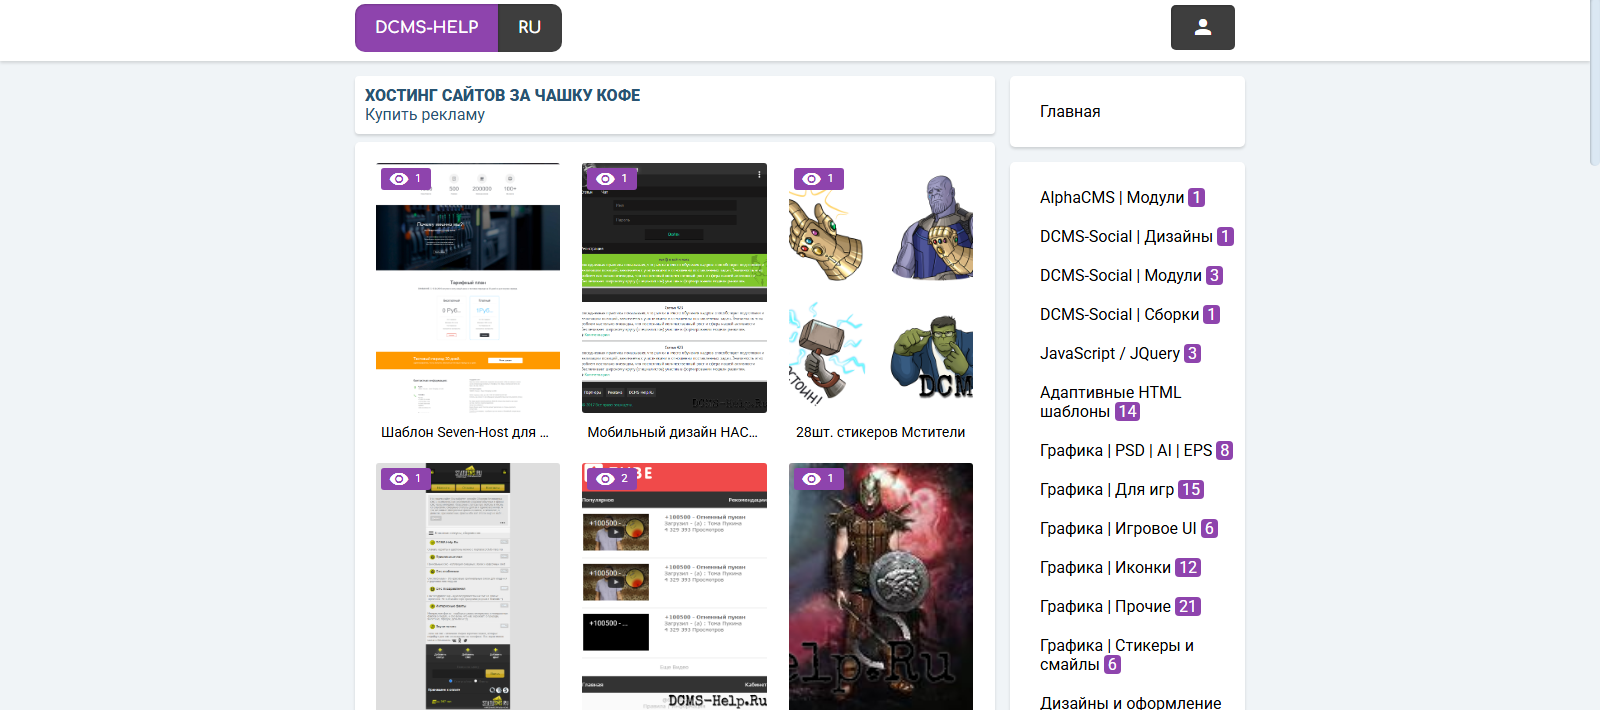Open the 28шт. стикеров Мстители title
The width and height of the screenshot is (1600, 710).
[x=880, y=433]
